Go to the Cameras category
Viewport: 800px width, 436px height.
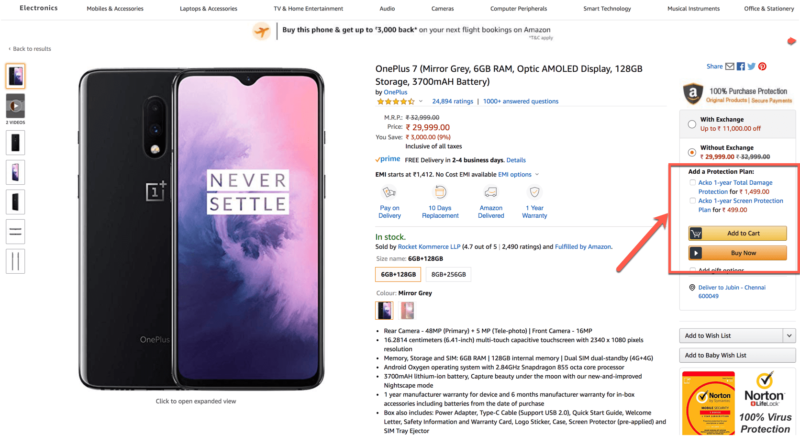pyautogui.click(x=444, y=8)
